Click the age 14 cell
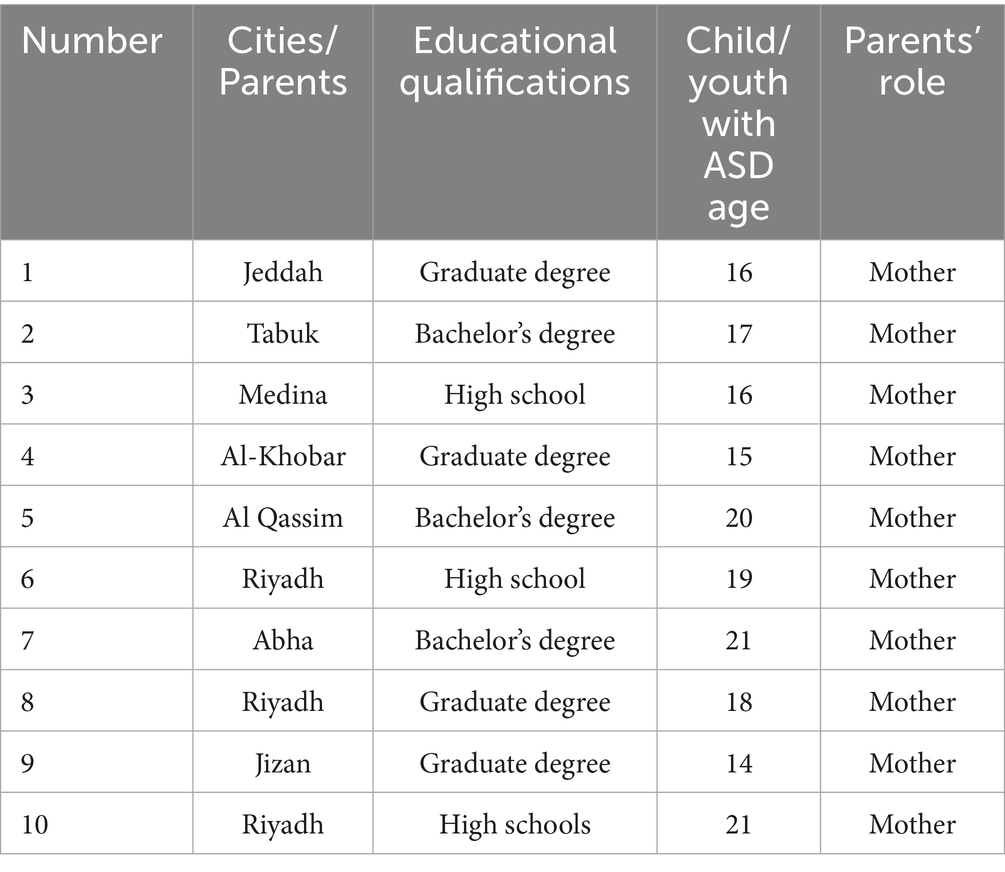 click(x=738, y=763)
